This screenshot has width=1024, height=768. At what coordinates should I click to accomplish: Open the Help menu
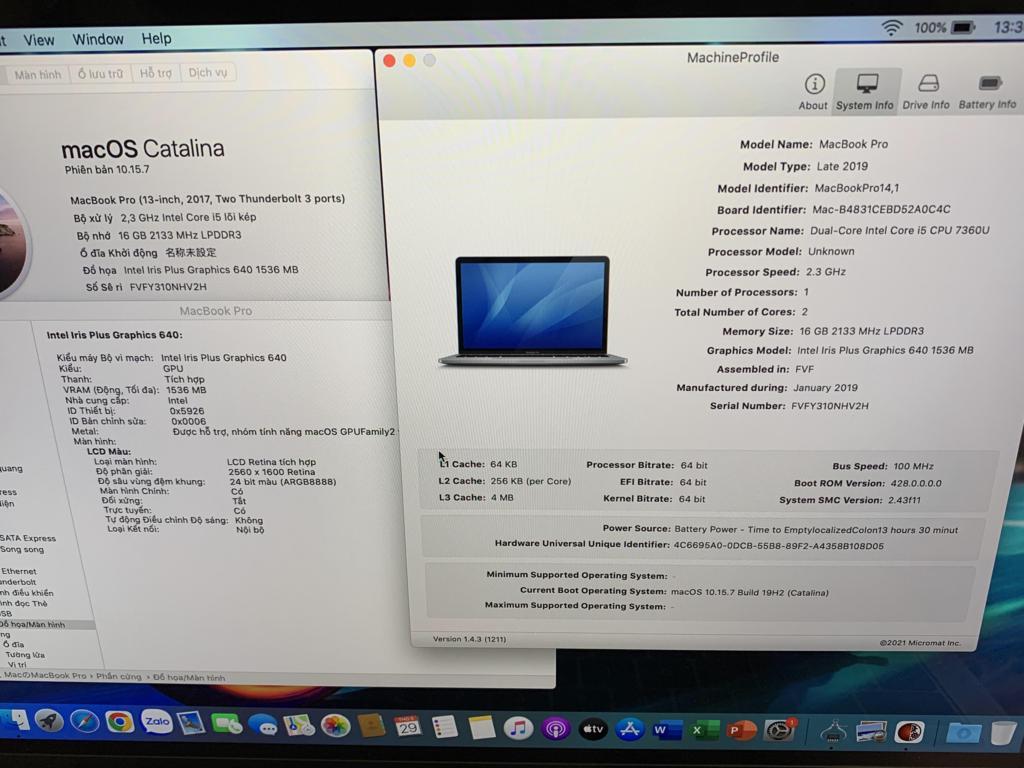[157, 39]
